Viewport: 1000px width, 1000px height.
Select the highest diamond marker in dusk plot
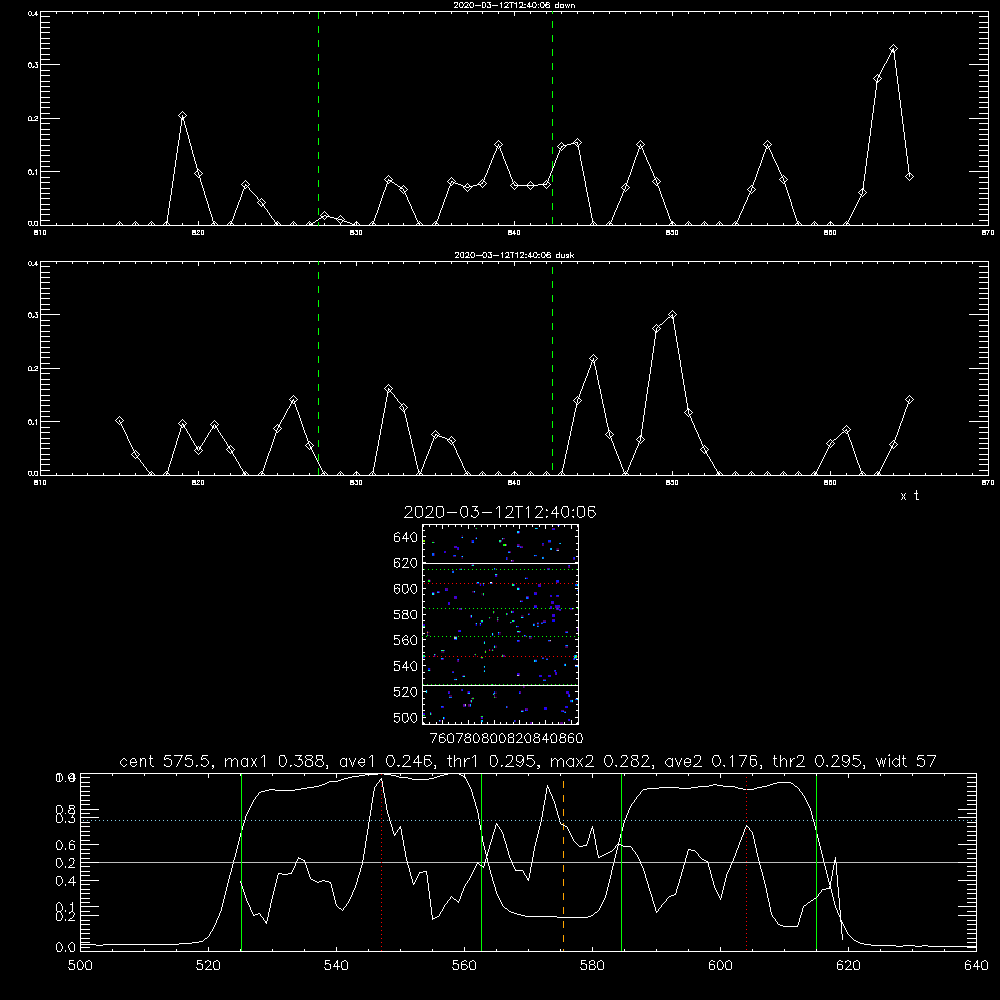click(x=672, y=314)
